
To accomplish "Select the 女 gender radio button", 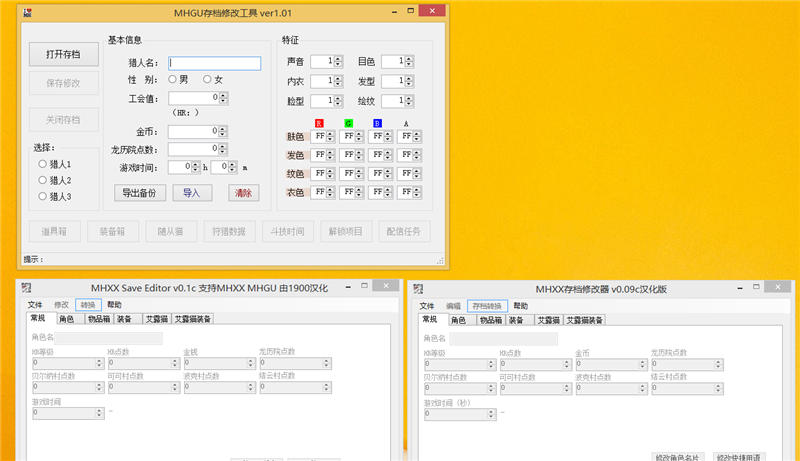I will [x=207, y=79].
